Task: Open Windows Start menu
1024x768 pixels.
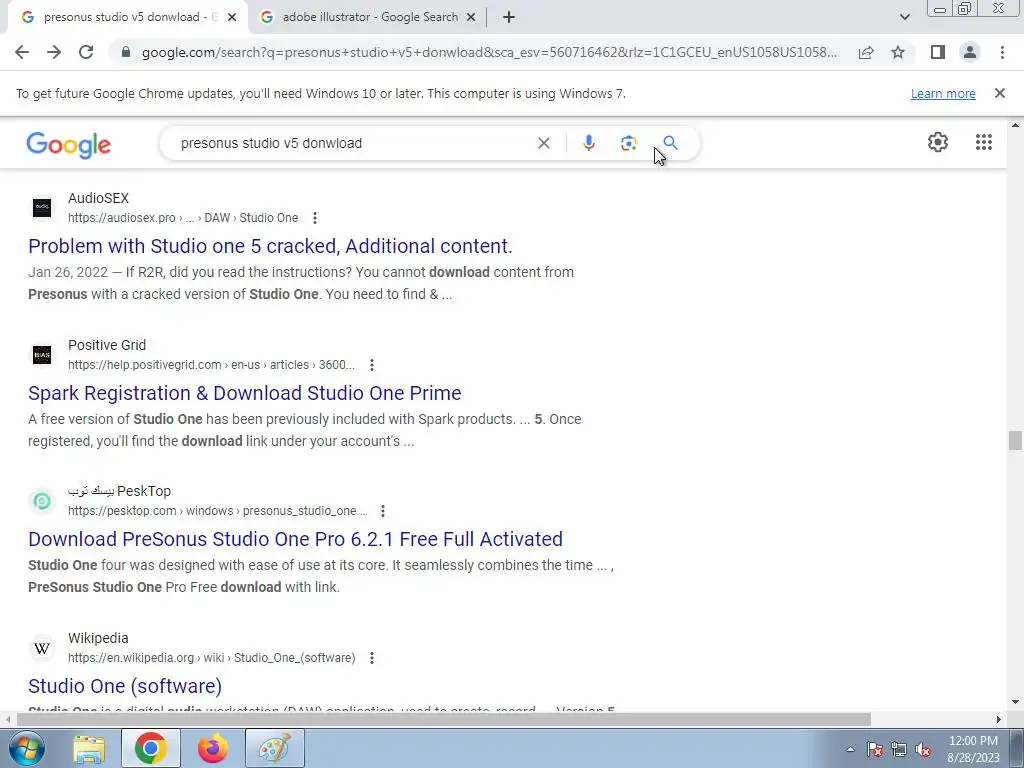Action: (27, 748)
